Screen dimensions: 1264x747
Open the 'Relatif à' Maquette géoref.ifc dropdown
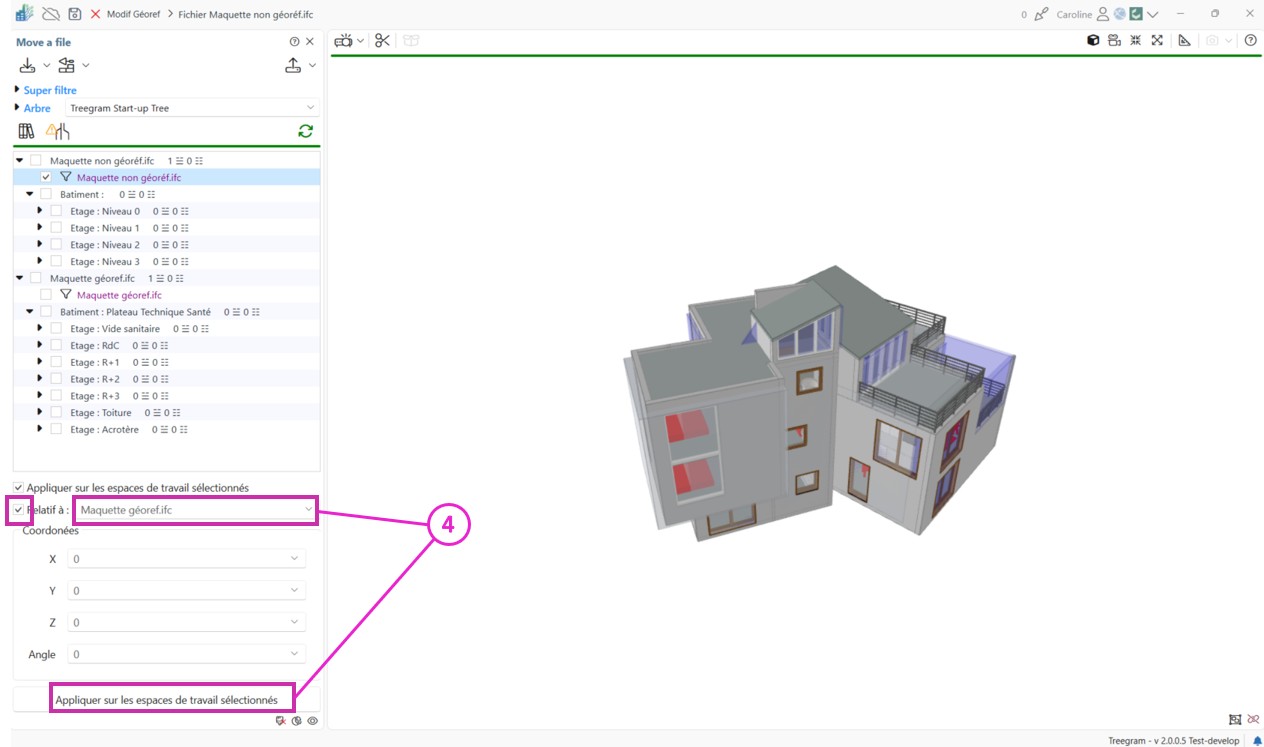pos(196,510)
